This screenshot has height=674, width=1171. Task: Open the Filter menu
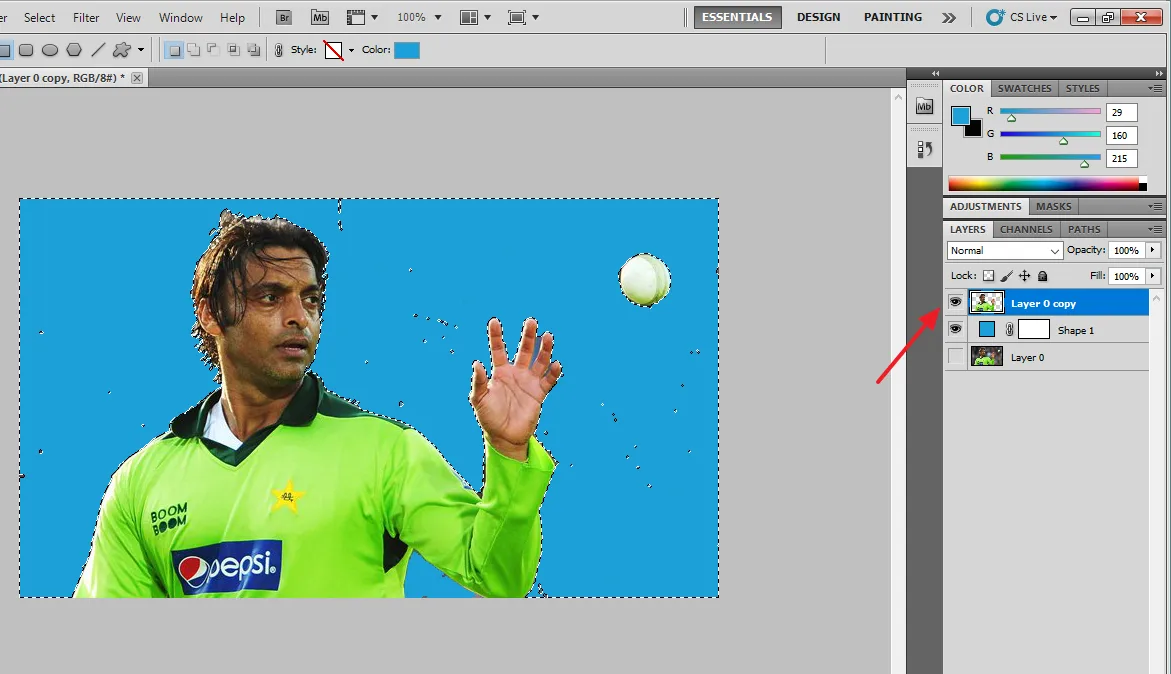(86, 17)
